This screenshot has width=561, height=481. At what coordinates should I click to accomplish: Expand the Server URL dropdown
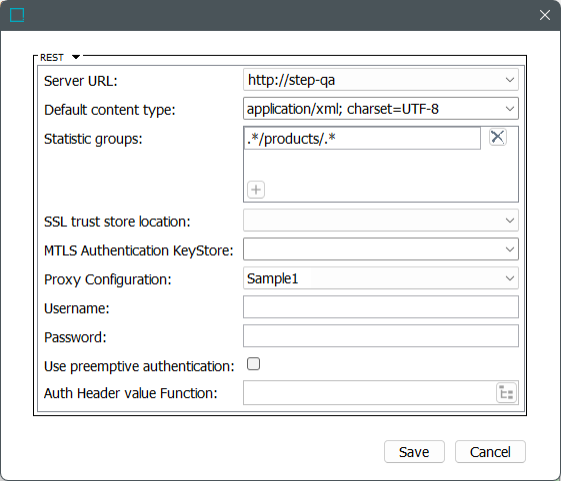pyautogui.click(x=510, y=80)
